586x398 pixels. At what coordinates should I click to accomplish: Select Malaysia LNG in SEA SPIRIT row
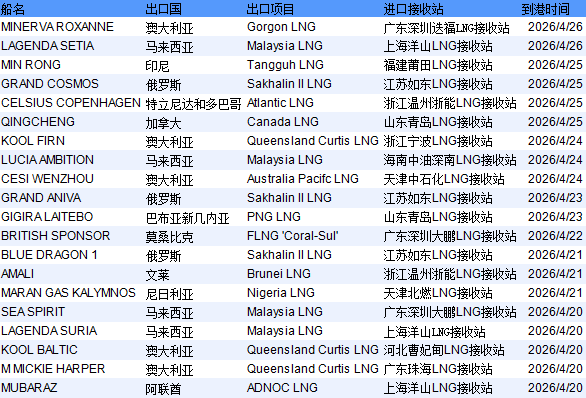pyautogui.click(x=284, y=312)
